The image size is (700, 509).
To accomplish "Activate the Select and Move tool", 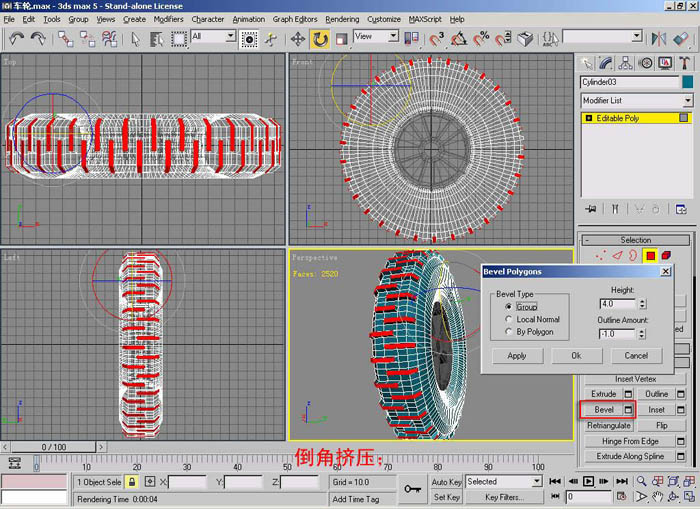I will pyautogui.click(x=297, y=39).
